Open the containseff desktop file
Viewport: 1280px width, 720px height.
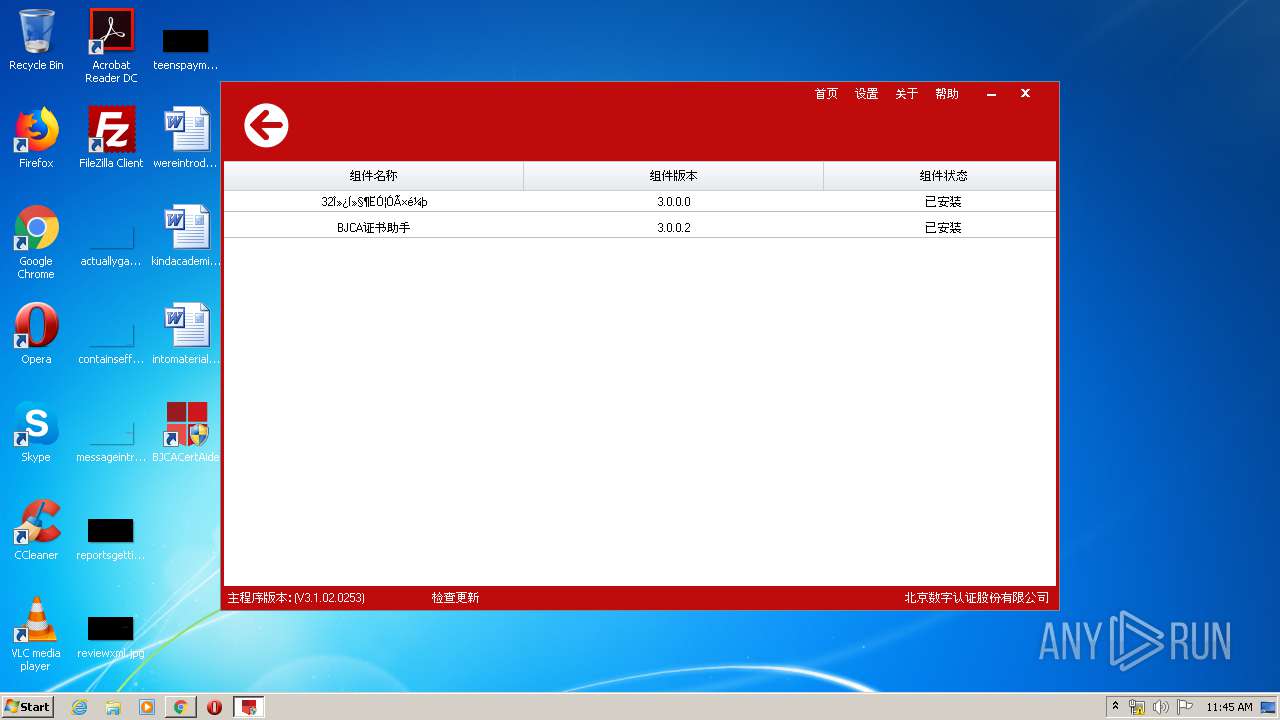tap(111, 341)
